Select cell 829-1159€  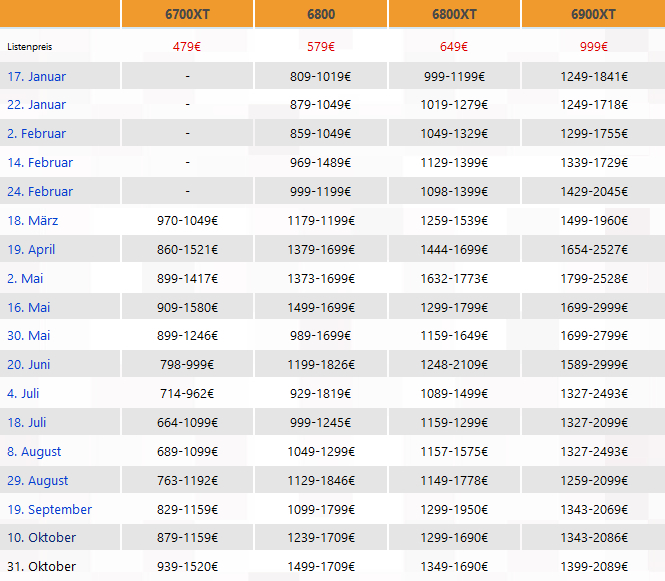click(187, 509)
